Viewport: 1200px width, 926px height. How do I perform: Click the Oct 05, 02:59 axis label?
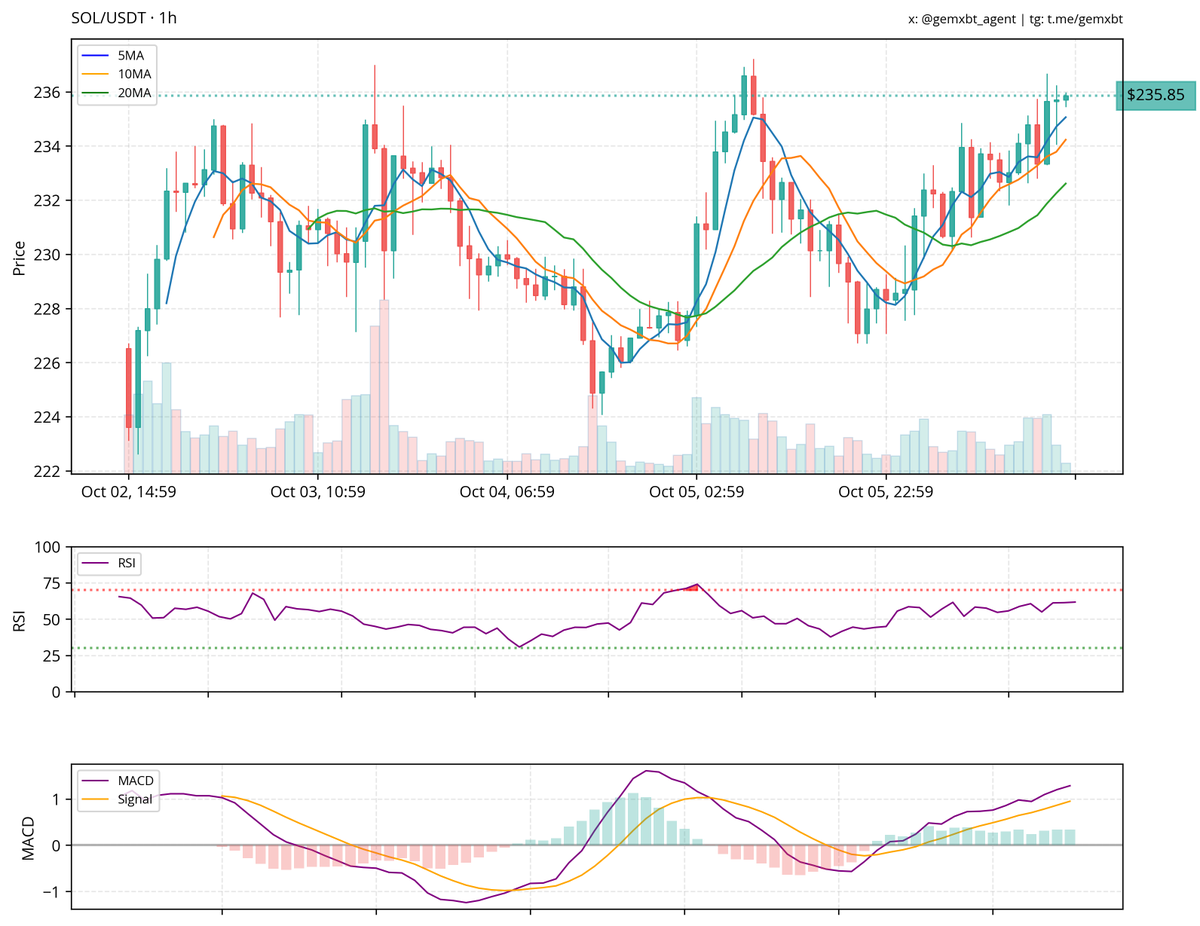coord(696,492)
